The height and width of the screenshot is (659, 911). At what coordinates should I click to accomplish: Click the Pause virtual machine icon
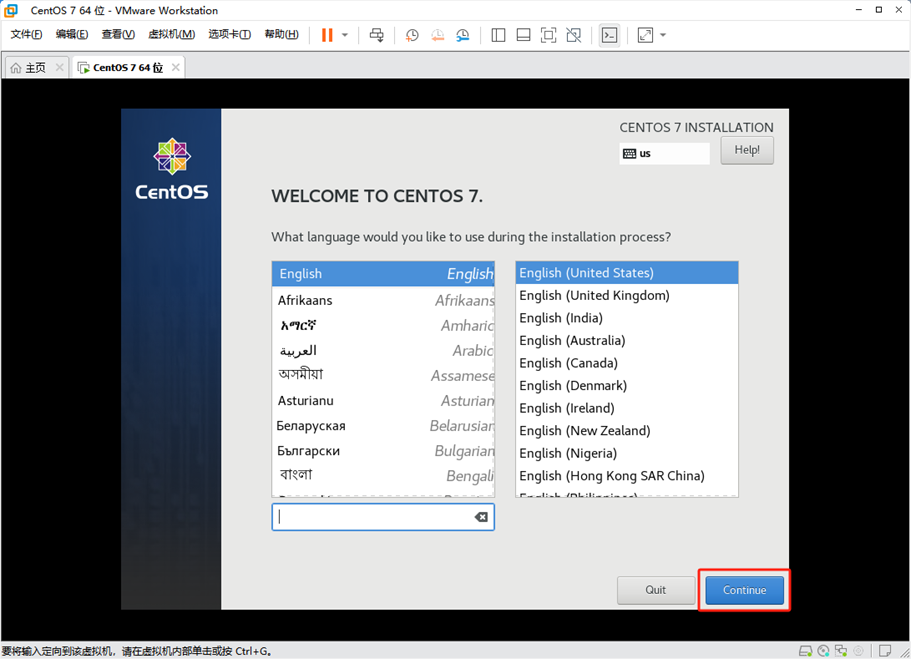point(327,35)
